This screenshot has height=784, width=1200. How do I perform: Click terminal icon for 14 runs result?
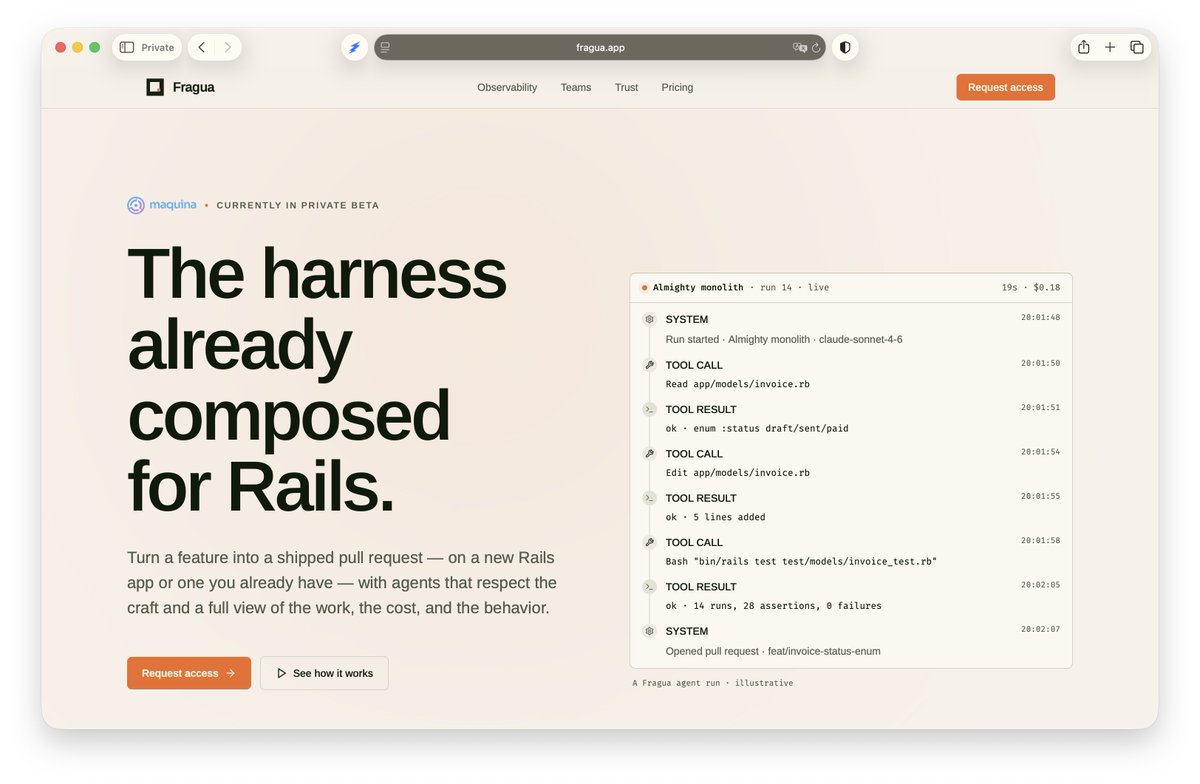click(x=649, y=587)
